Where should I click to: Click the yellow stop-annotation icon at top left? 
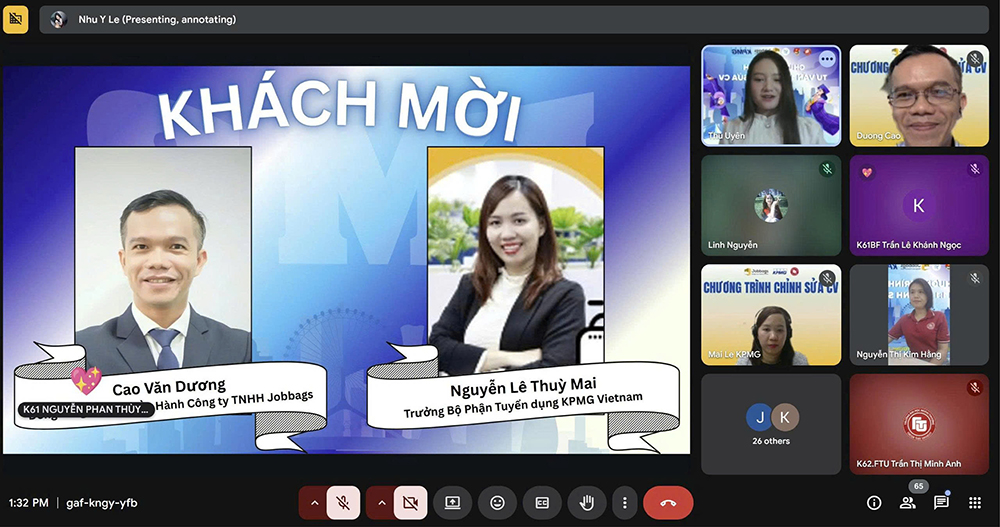tap(16, 20)
